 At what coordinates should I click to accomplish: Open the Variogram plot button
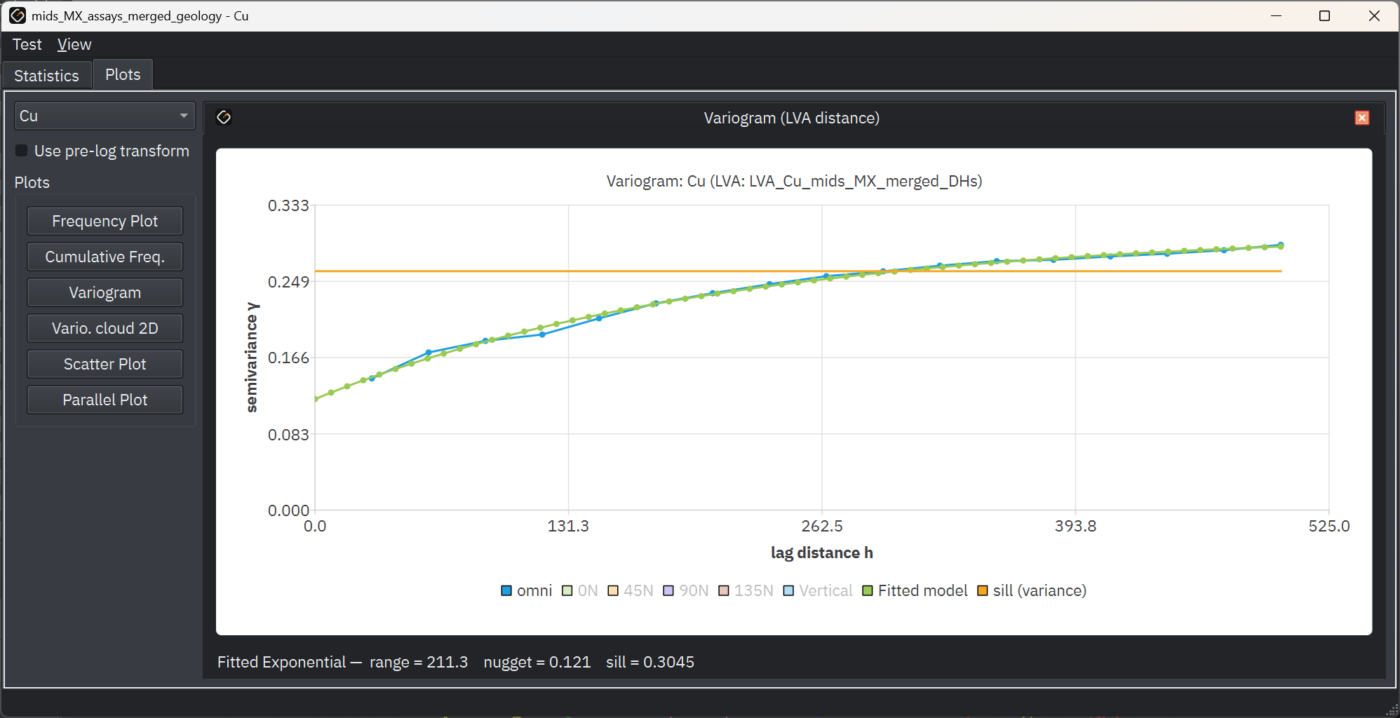[105, 293]
